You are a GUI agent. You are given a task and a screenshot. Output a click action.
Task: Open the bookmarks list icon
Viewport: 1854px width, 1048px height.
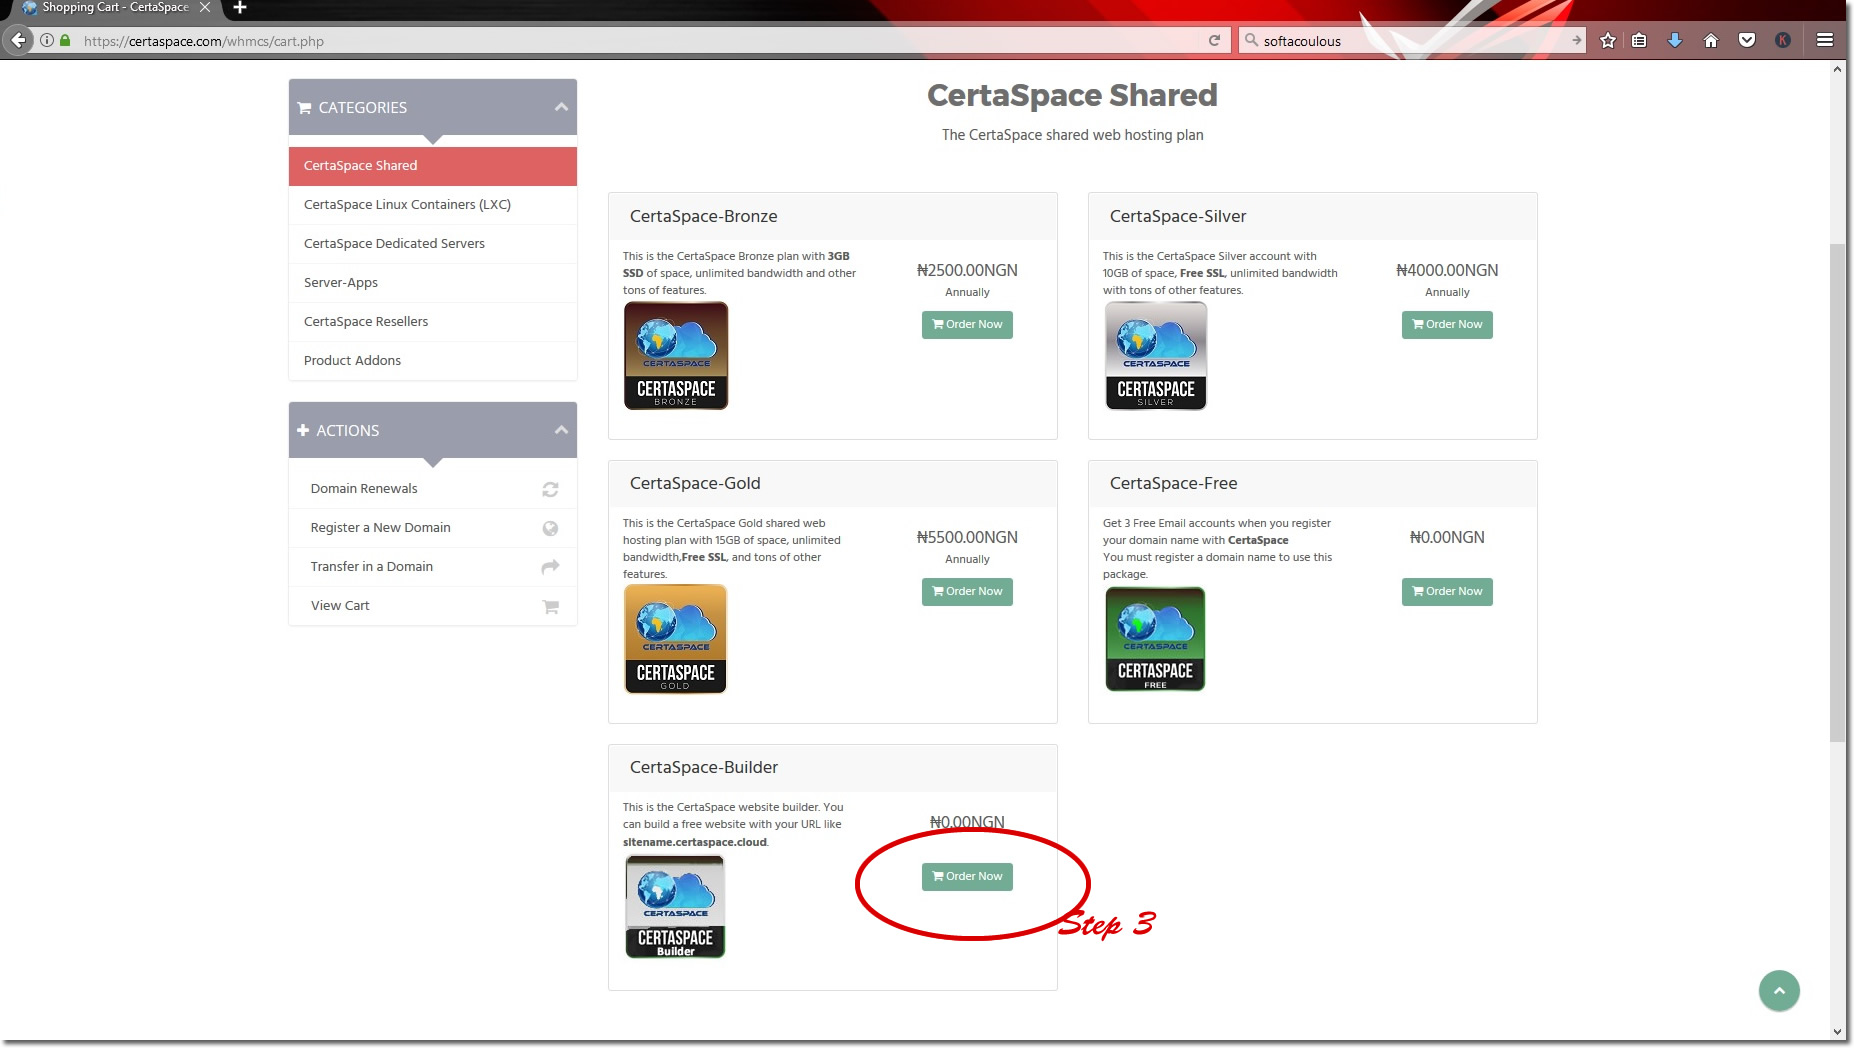click(1639, 41)
